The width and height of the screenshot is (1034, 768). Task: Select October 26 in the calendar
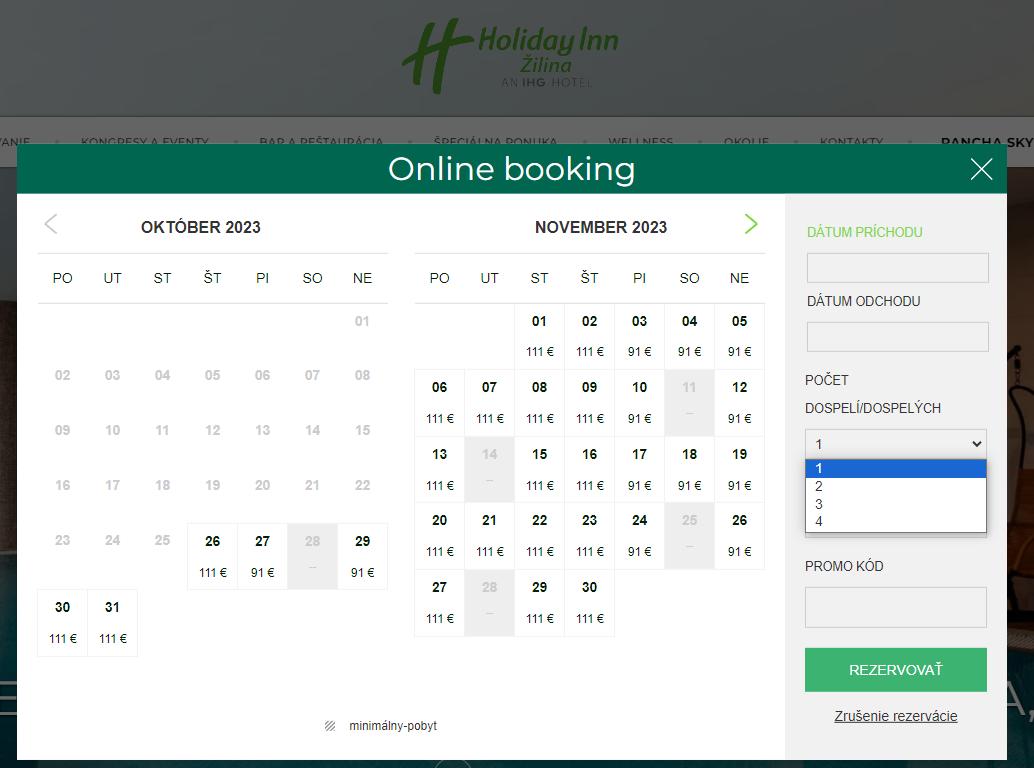tap(212, 555)
